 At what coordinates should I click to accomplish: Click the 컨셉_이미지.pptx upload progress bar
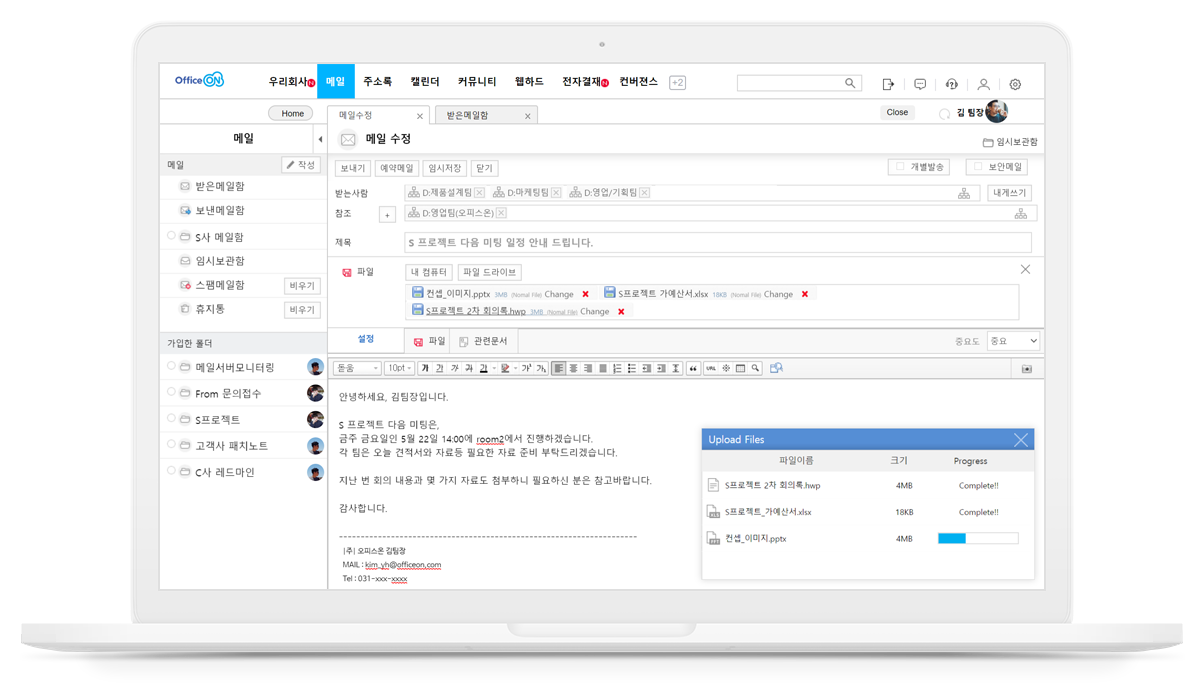pos(977,538)
